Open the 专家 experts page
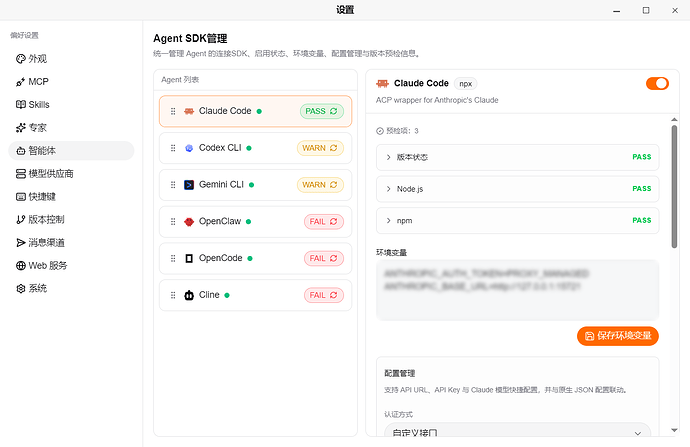Screen dimensions: 690x447 point(71,128)
